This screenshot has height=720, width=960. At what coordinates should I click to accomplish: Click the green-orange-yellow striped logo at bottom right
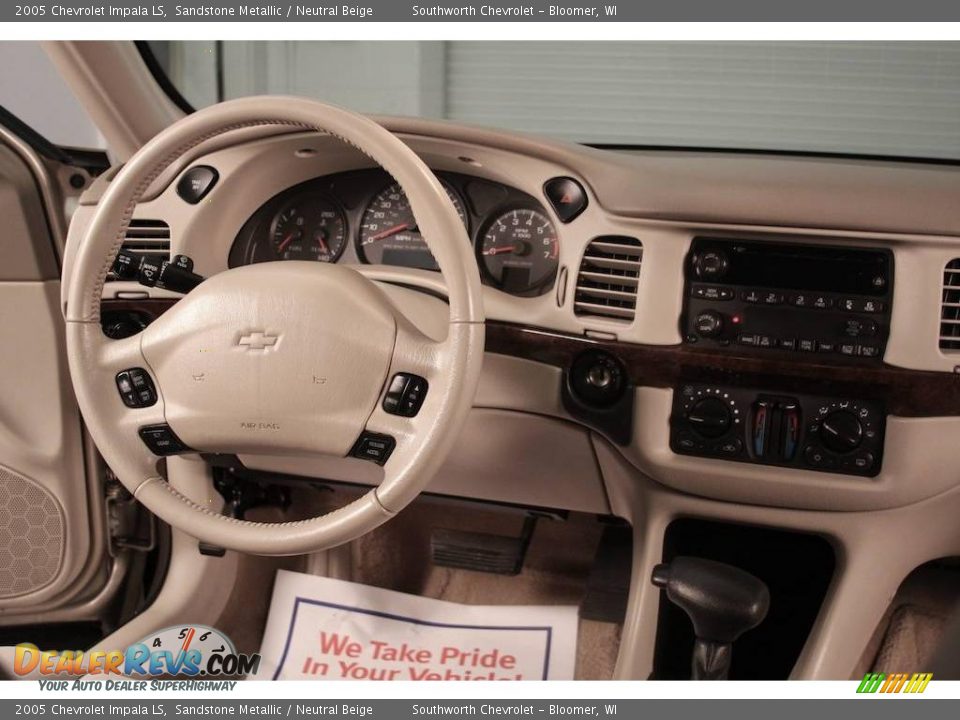[894, 683]
